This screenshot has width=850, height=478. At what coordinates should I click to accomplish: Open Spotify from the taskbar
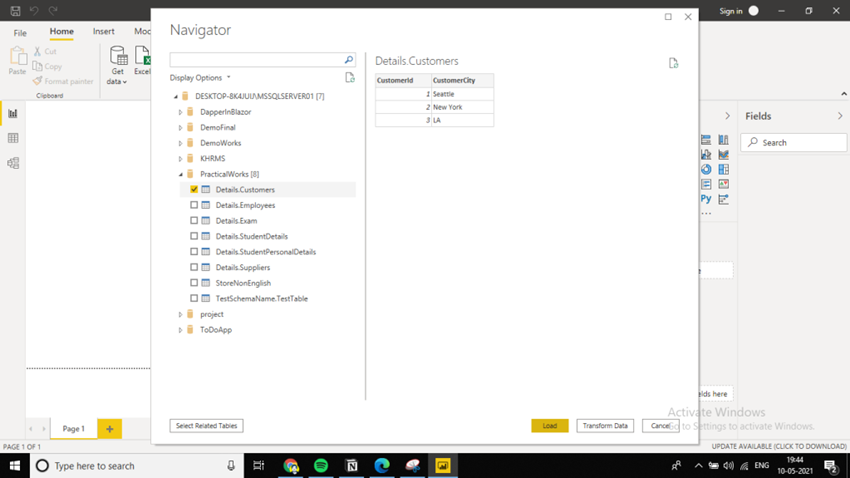pos(321,466)
